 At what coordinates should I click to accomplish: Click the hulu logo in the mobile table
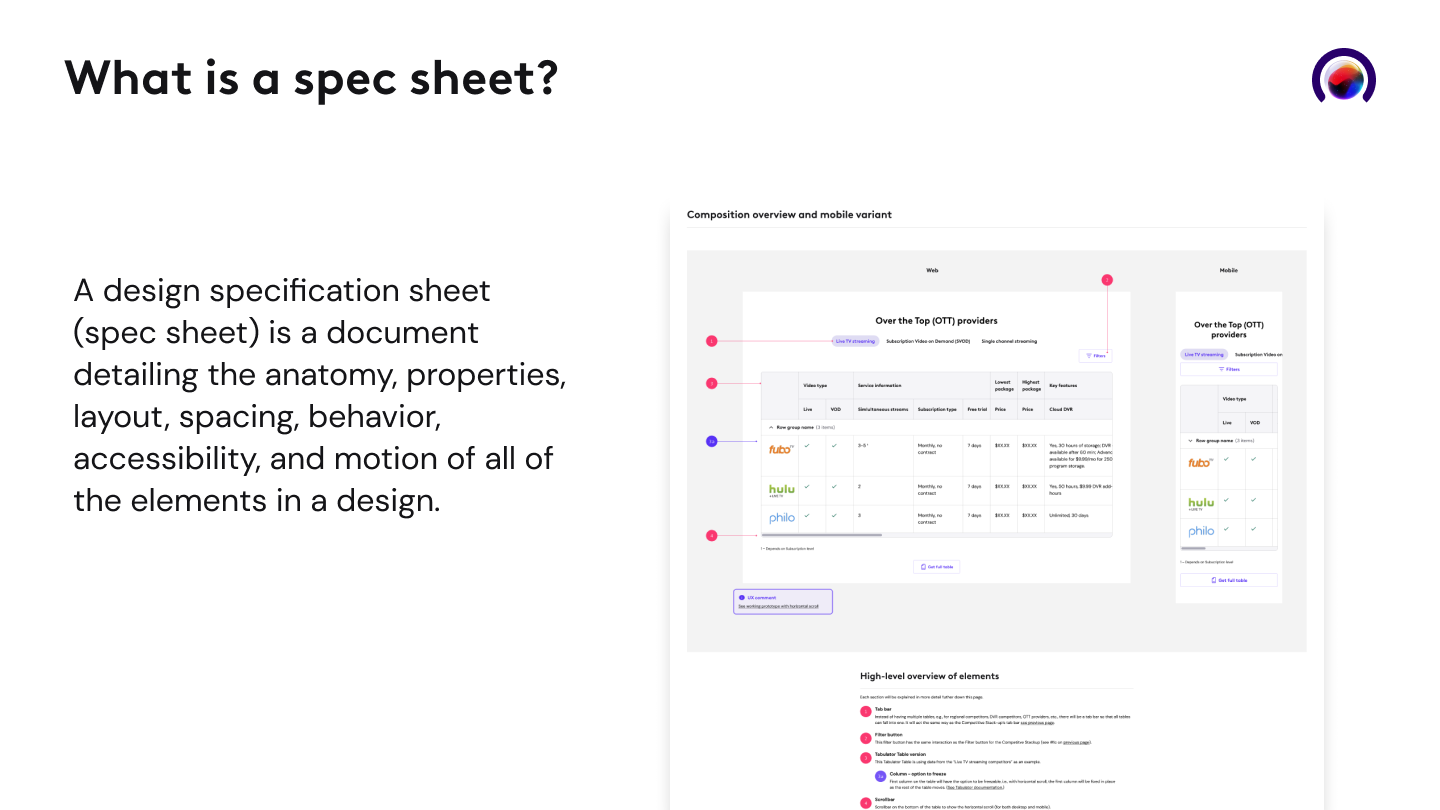point(1201,503)
